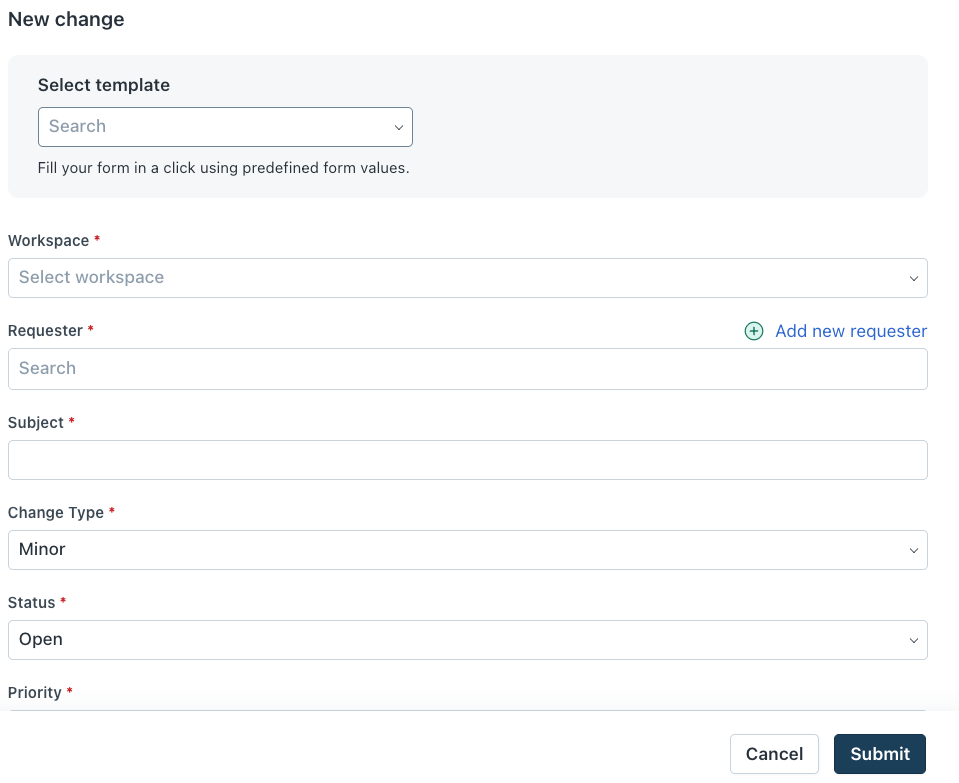
Task: Click the Requester field label
Action: point(45,330)
